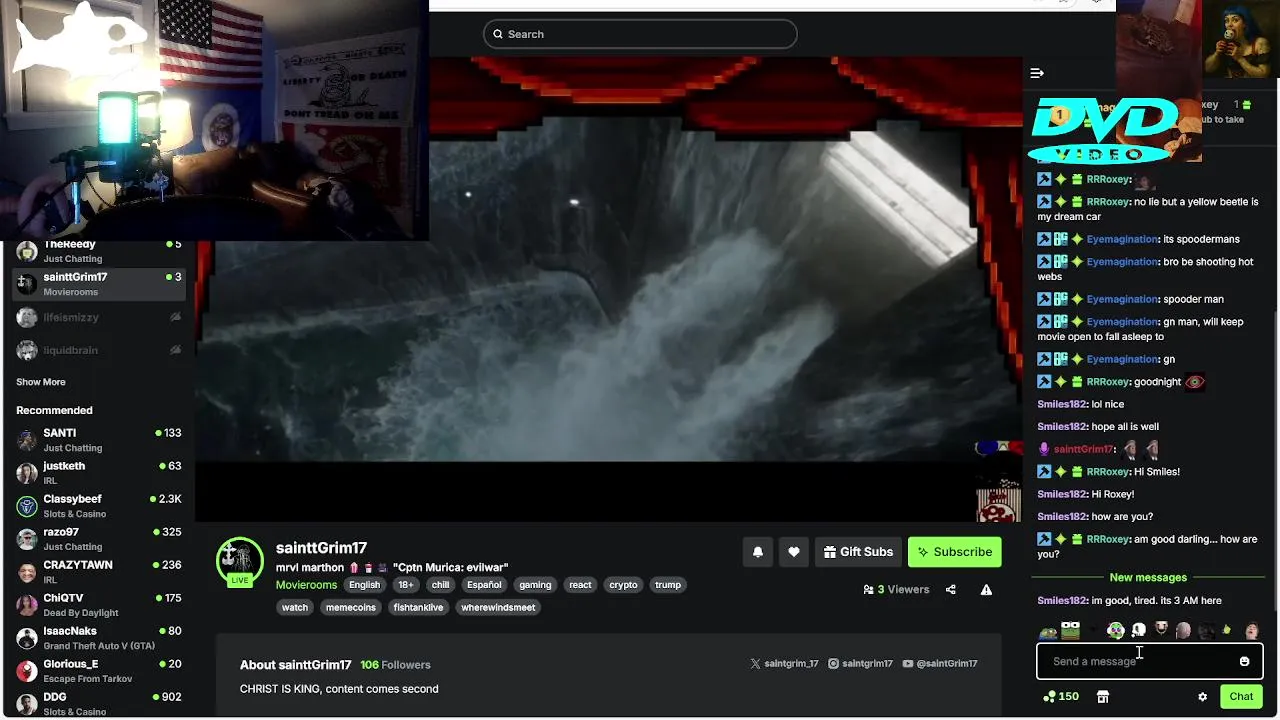The width and height of the screenshot is (1280, 720).
Task: Select the crypto tag
Action: point(623,585)
